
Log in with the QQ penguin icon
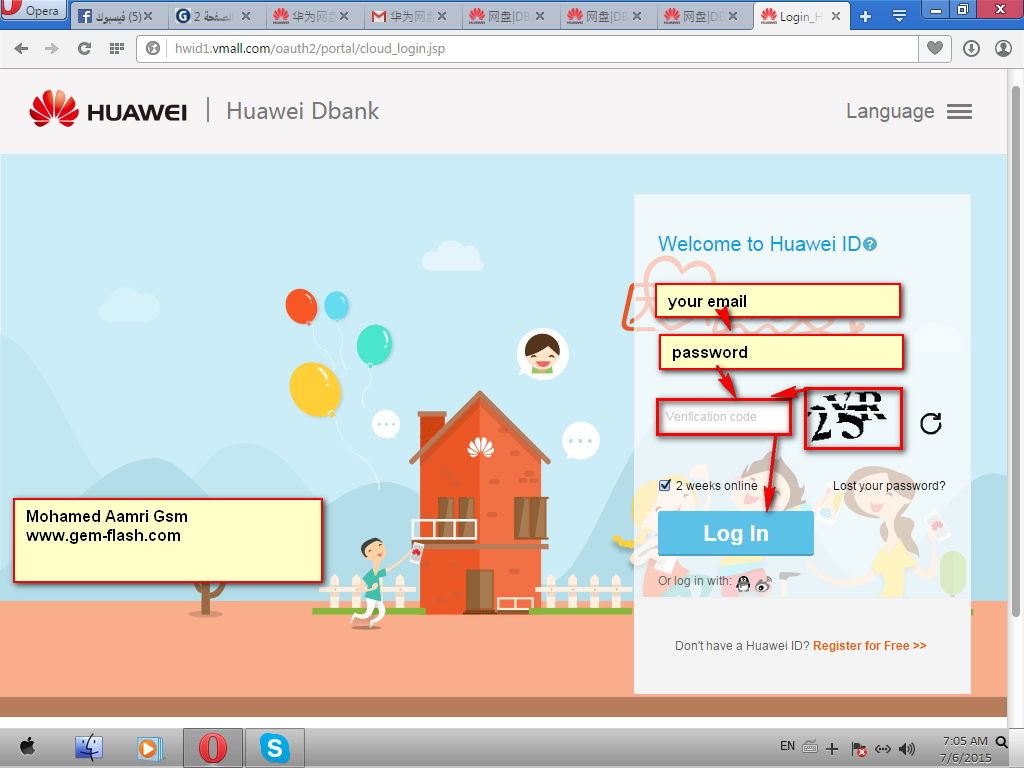pyautogui.click(x=743, y=583)
